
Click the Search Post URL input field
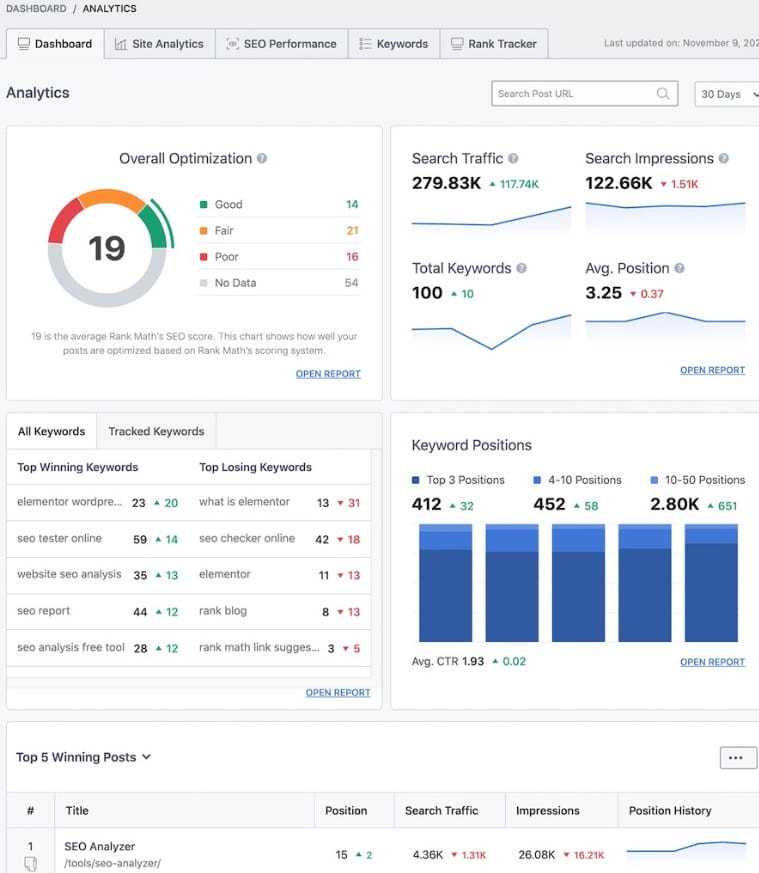coord(574,94)
